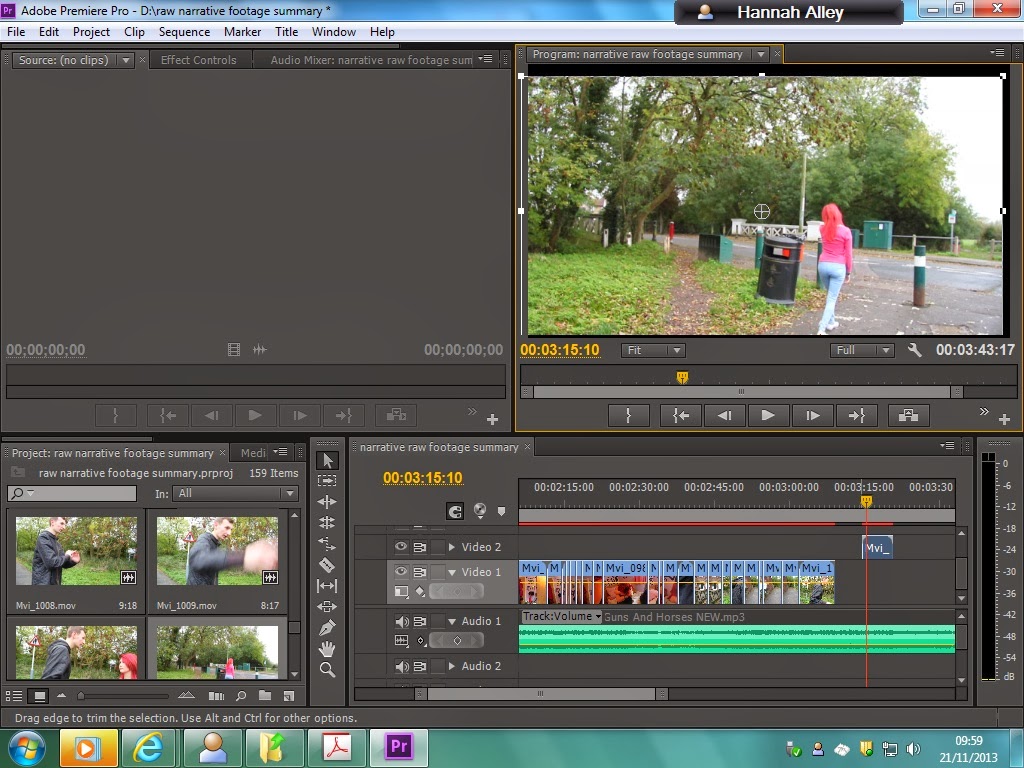Screen dimensions: 1024x768
Task: Go to Out point in Program monitor
Action: tap(856, 415)
